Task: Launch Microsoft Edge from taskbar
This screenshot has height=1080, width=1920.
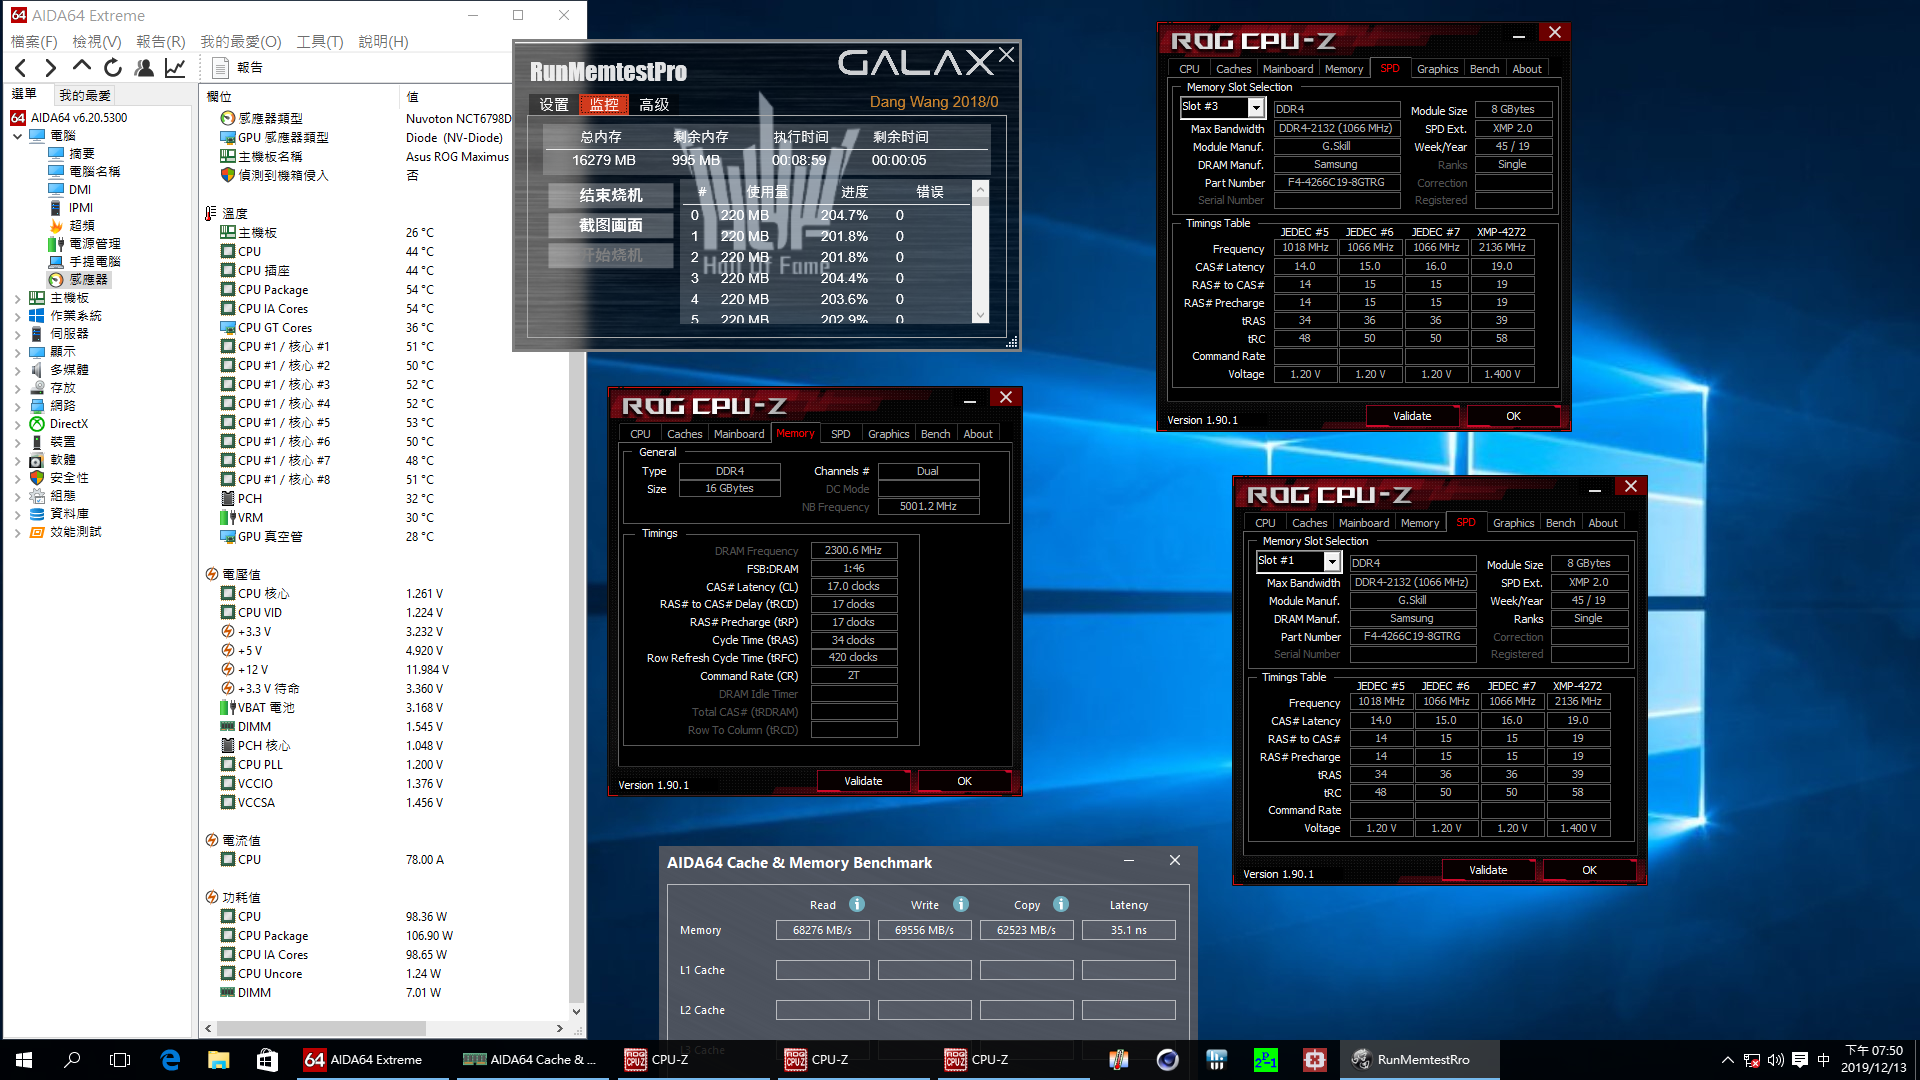Action: tap(170, 1060)
